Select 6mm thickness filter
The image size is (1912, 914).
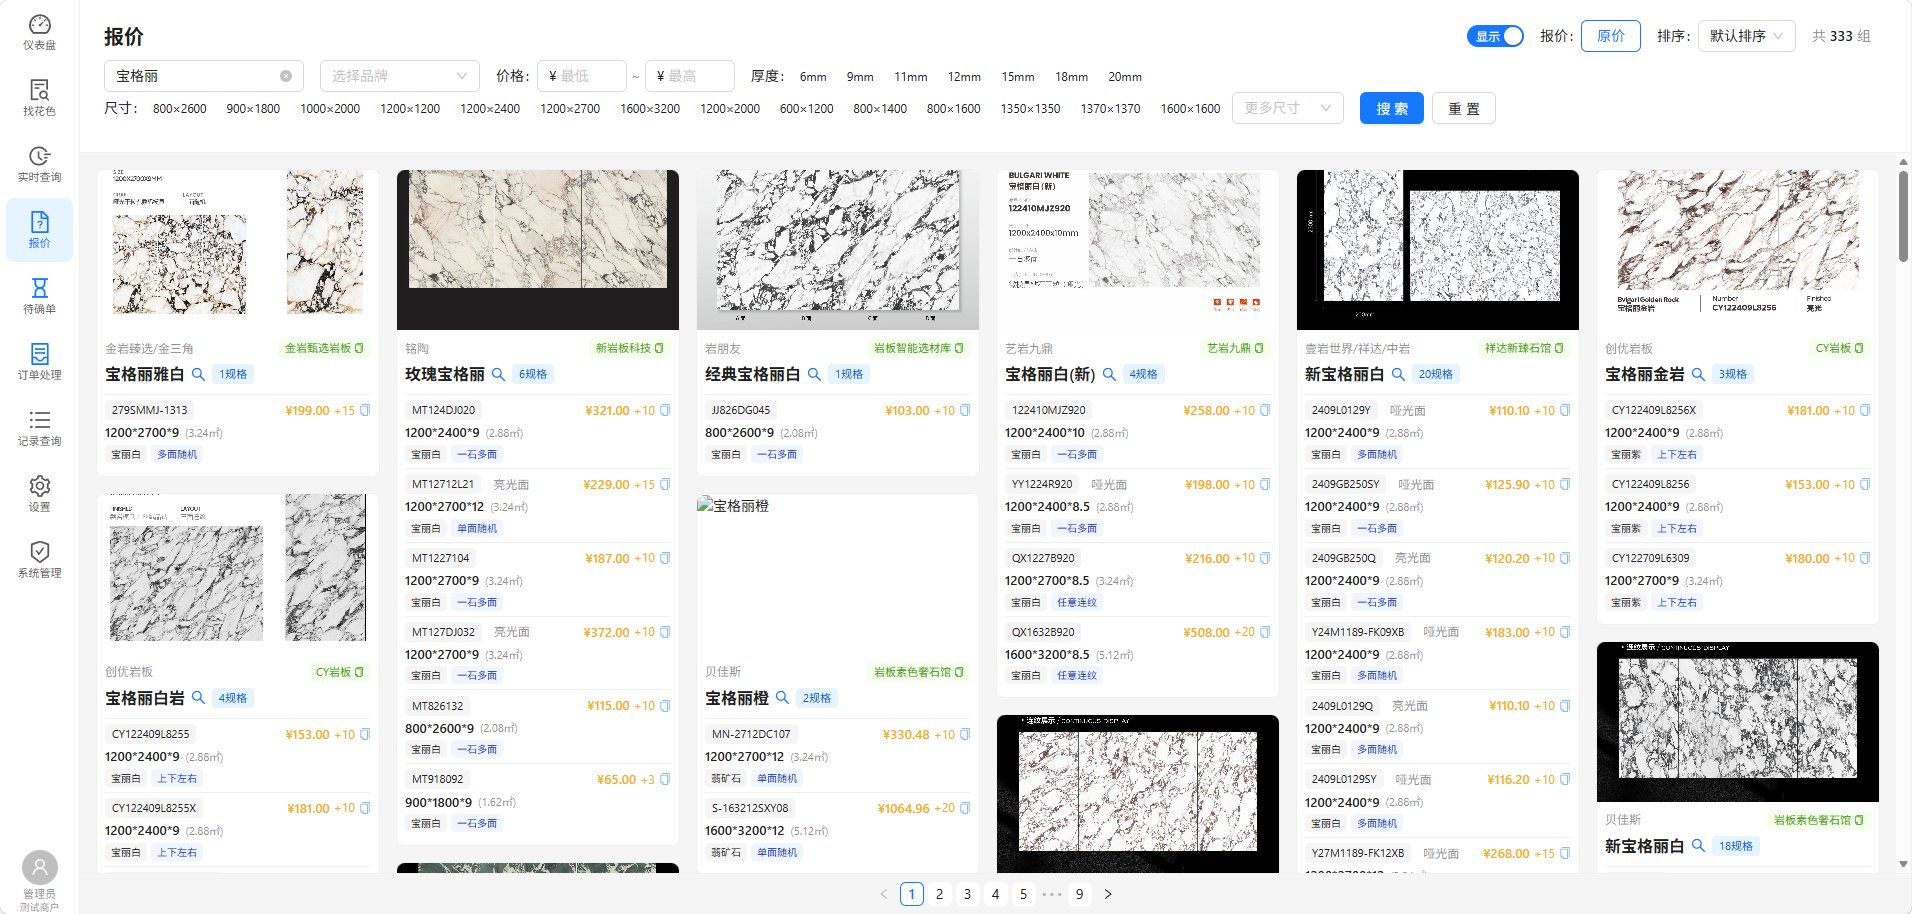(813, 77)
